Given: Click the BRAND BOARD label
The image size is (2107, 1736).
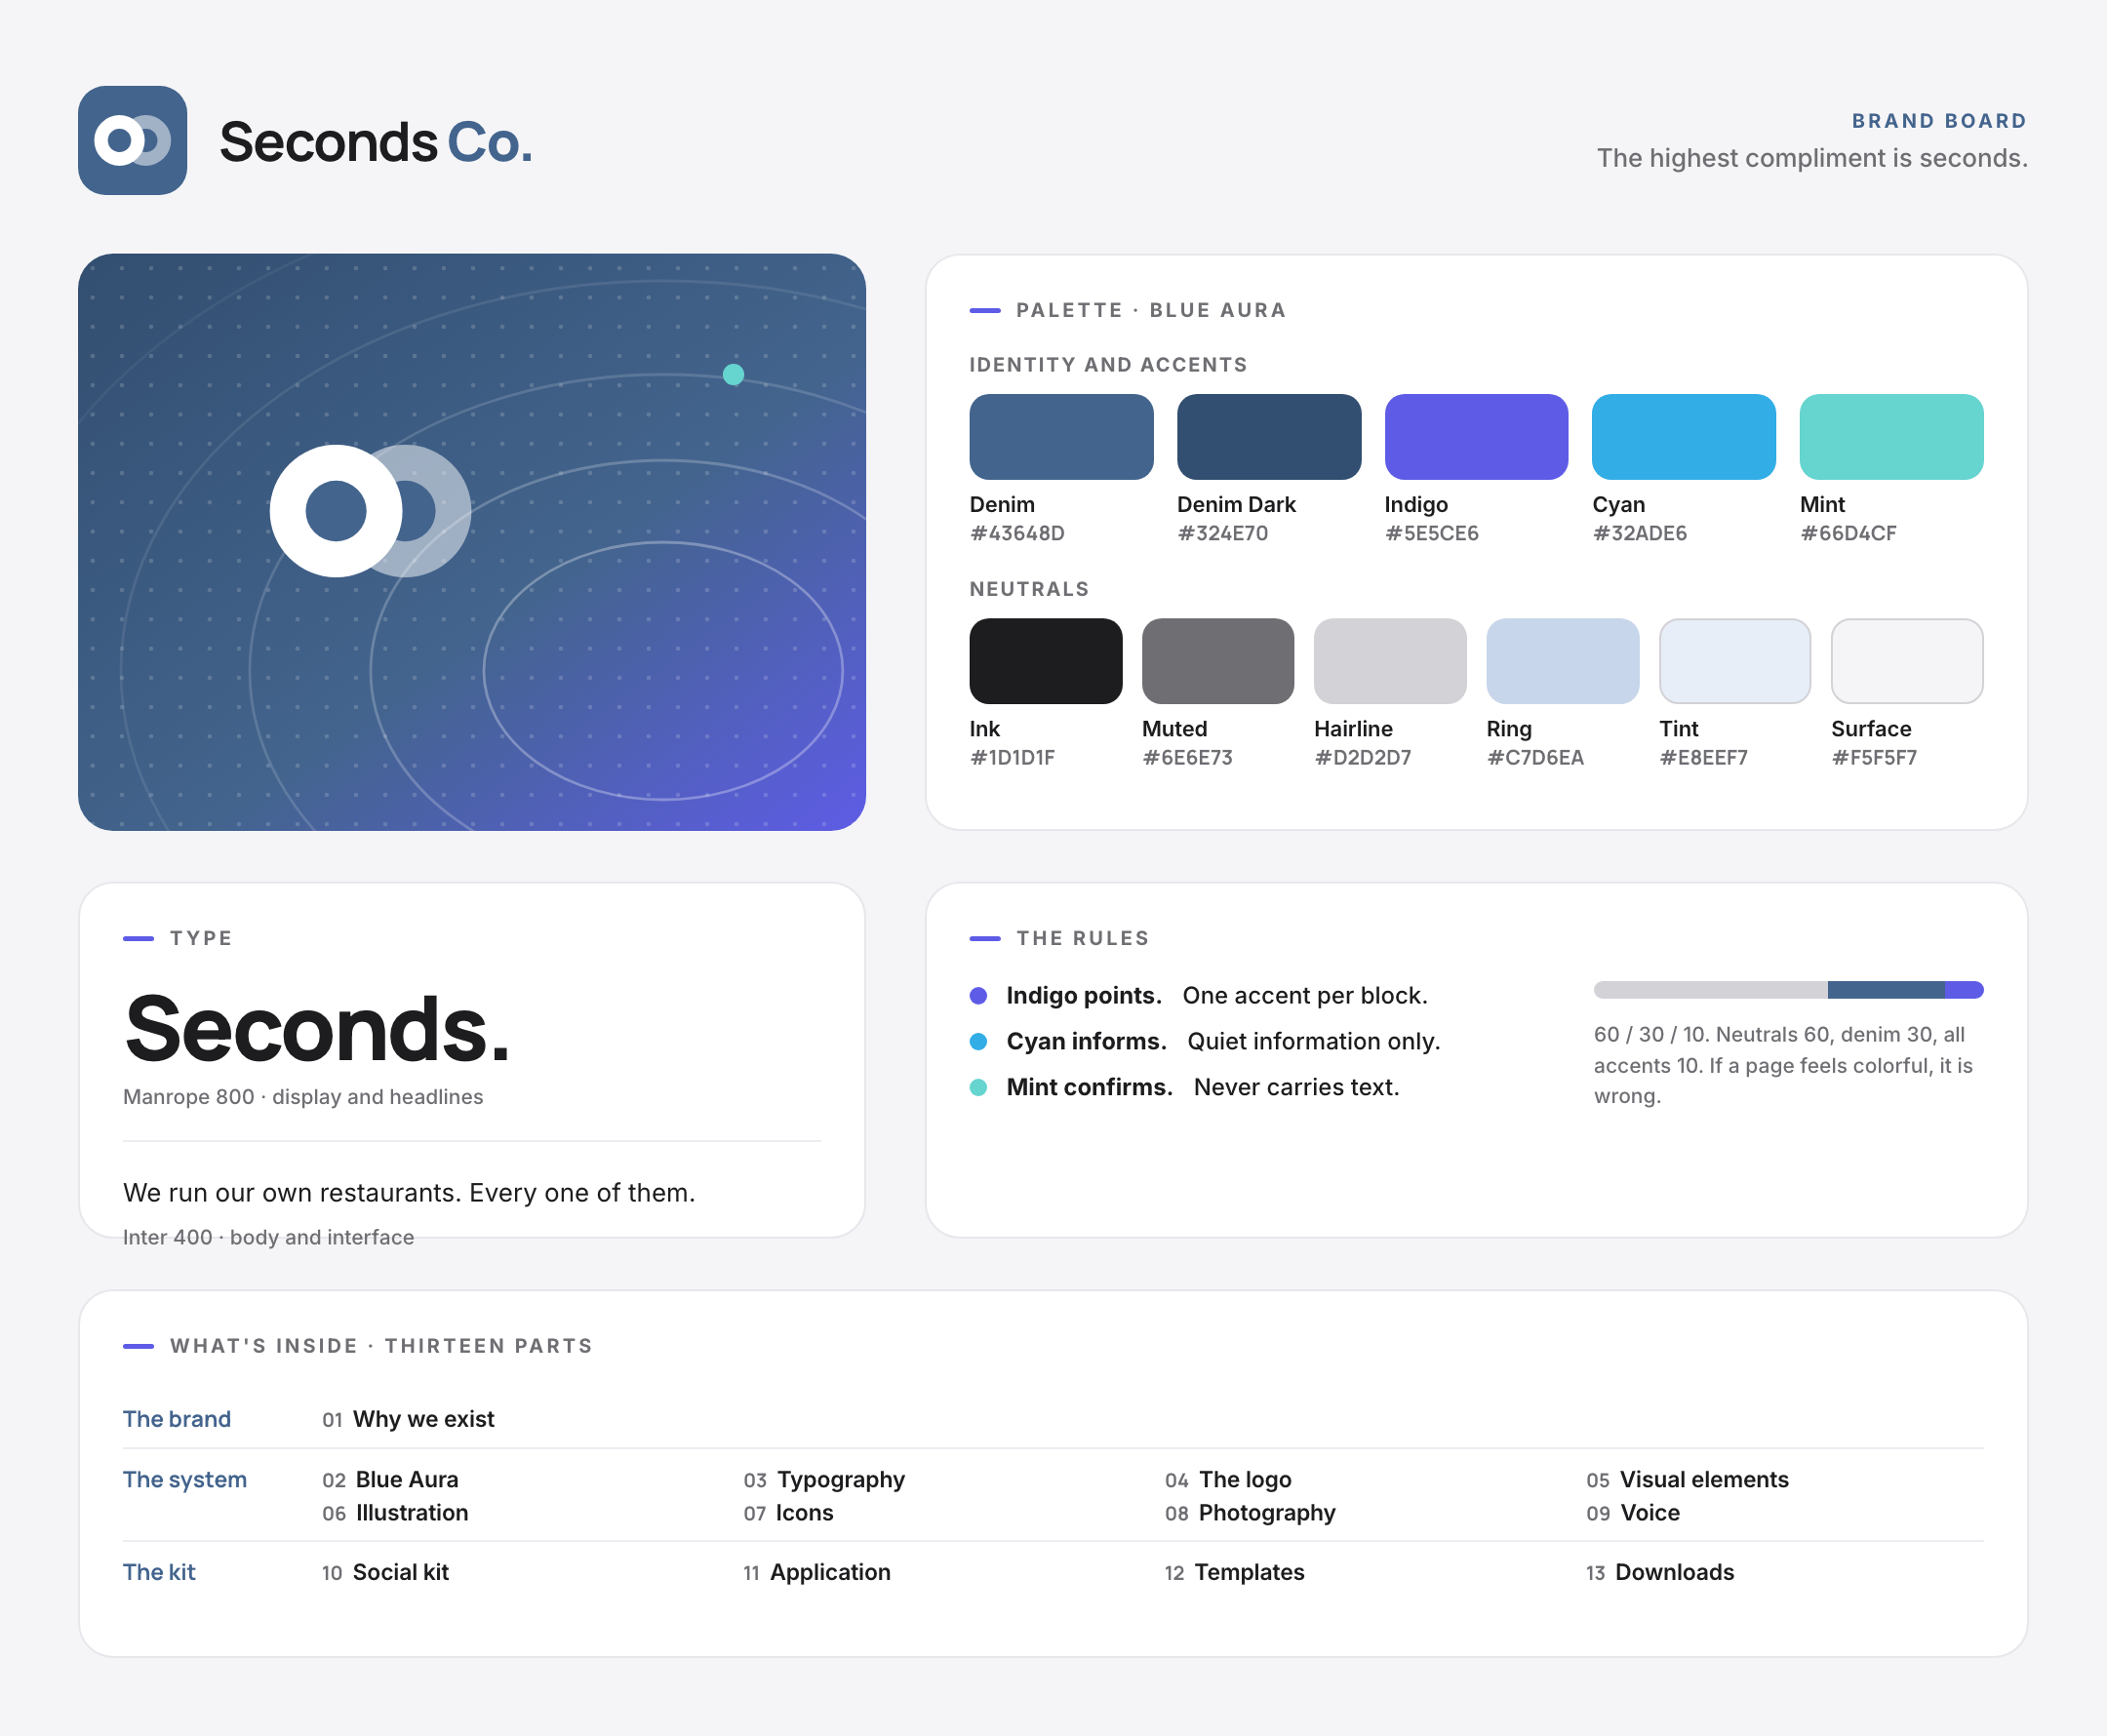Looking at the screenshot, I should (1939, 121).
